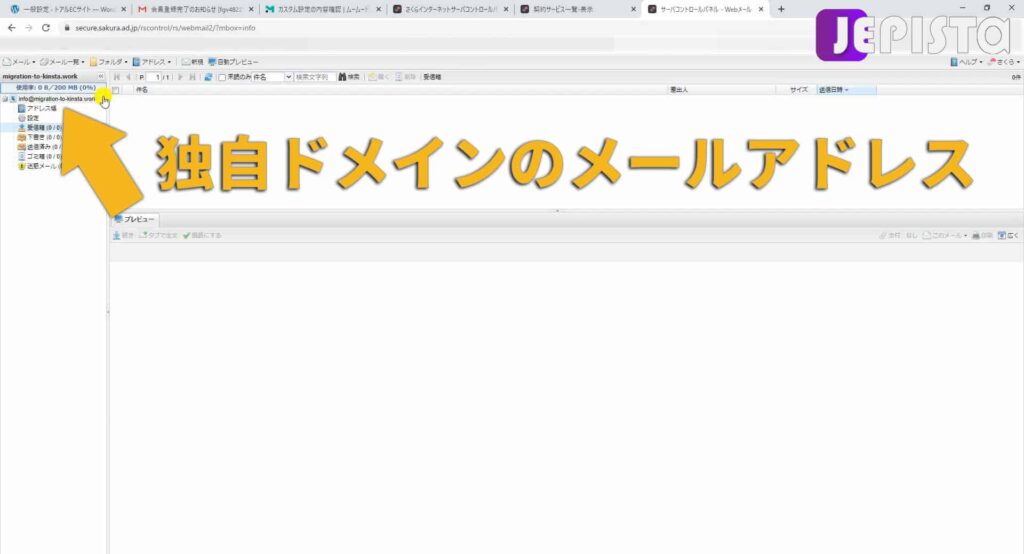Click the 印刷 print button
The image size is (1024, 554).
coord(982,236)
